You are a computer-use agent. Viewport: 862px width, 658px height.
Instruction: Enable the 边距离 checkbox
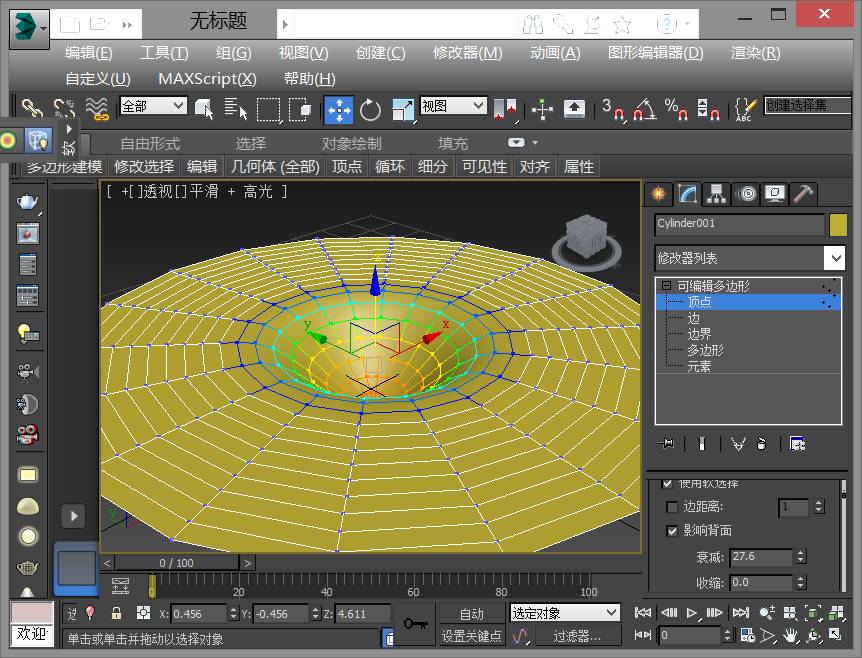tap(671, 508)
